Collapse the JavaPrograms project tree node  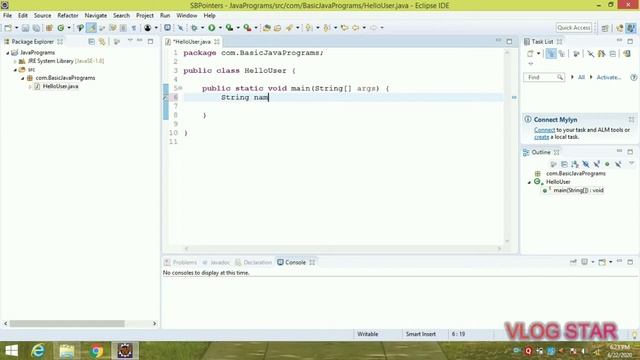[7, 53]
